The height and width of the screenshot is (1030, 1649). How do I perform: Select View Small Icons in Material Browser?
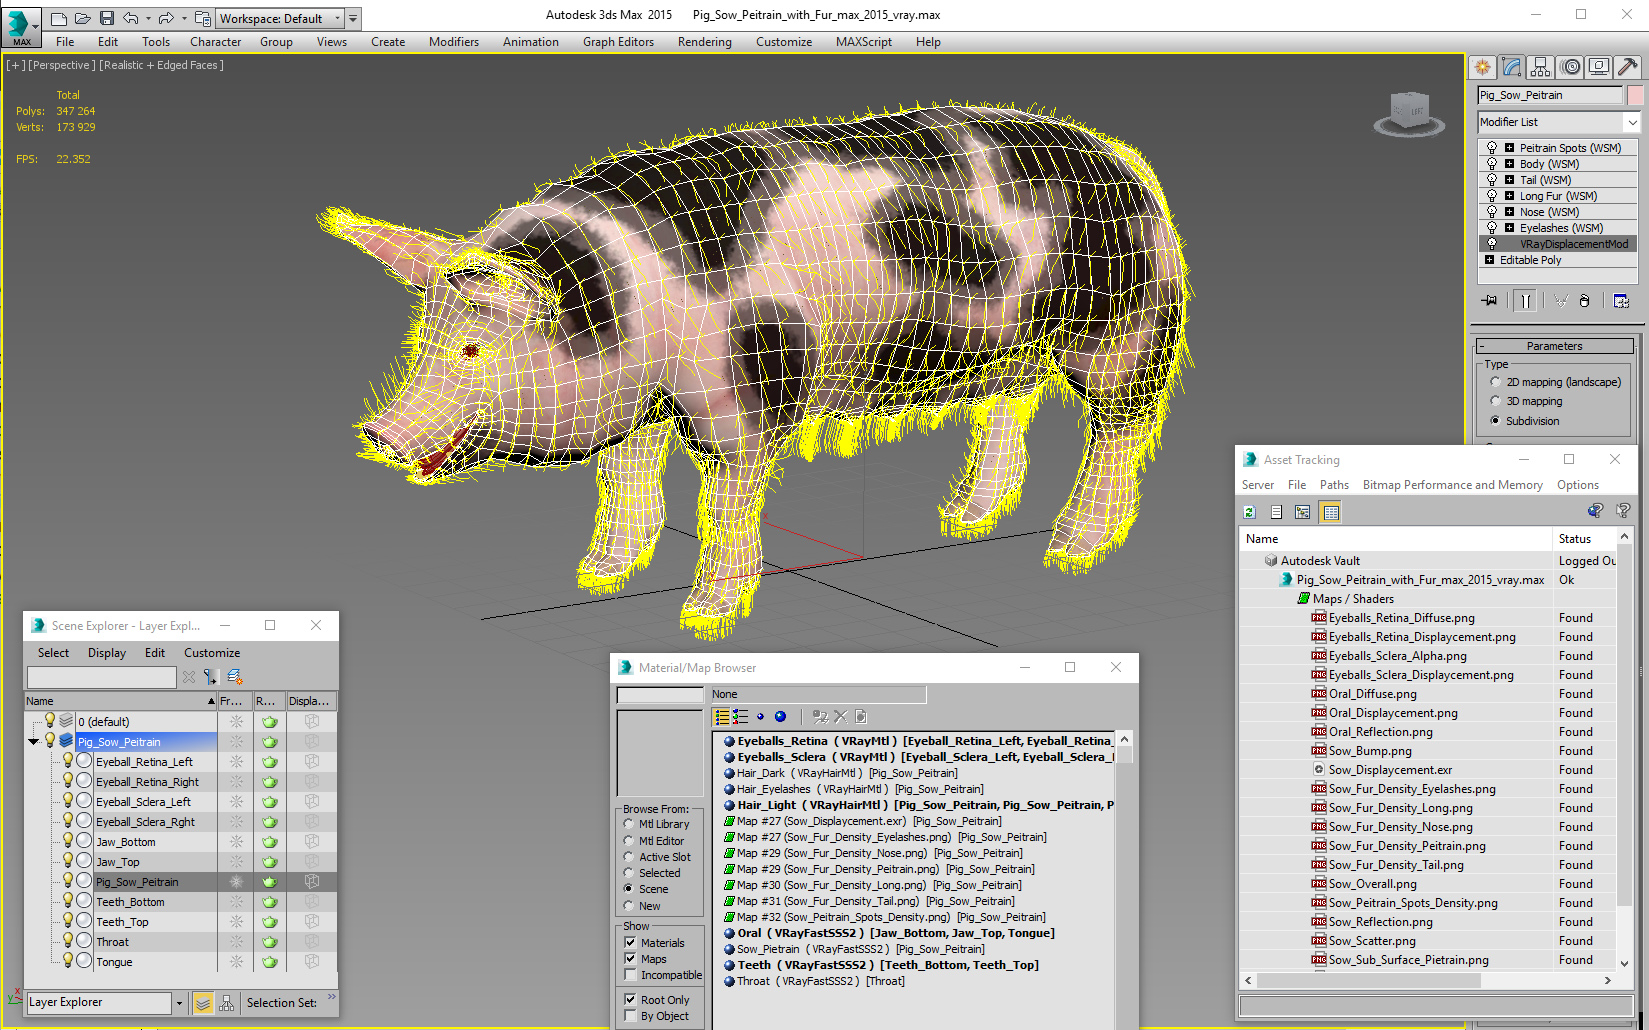point(760,716)
